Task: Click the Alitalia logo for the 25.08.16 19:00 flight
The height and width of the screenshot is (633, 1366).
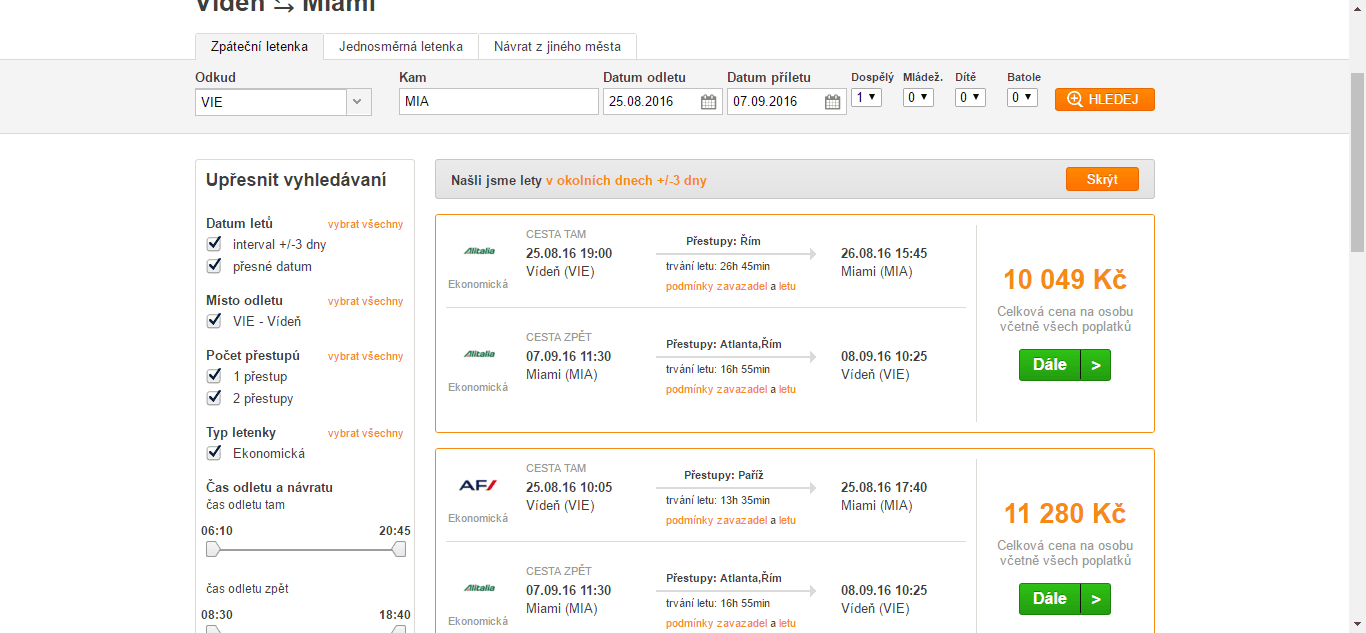Action: [x=479, y=251]
